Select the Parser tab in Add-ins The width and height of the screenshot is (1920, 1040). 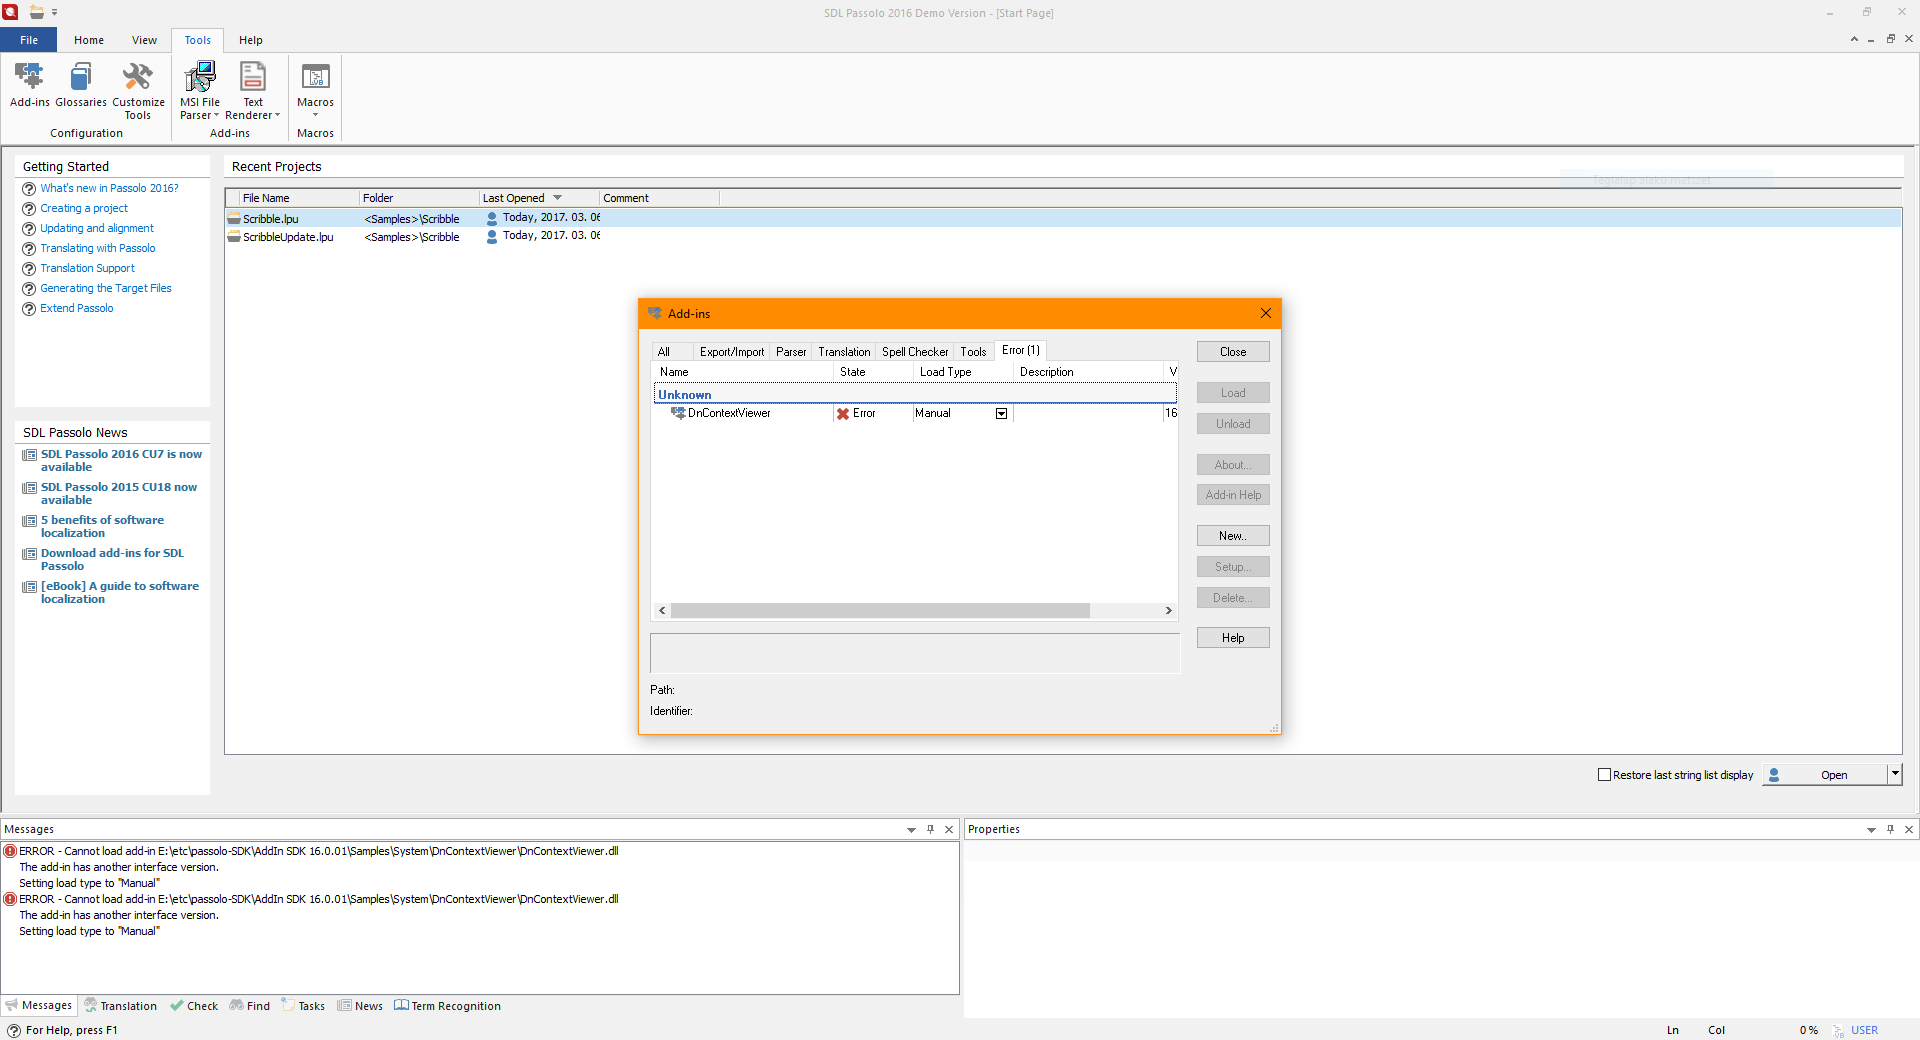click(x=791, y=352)
